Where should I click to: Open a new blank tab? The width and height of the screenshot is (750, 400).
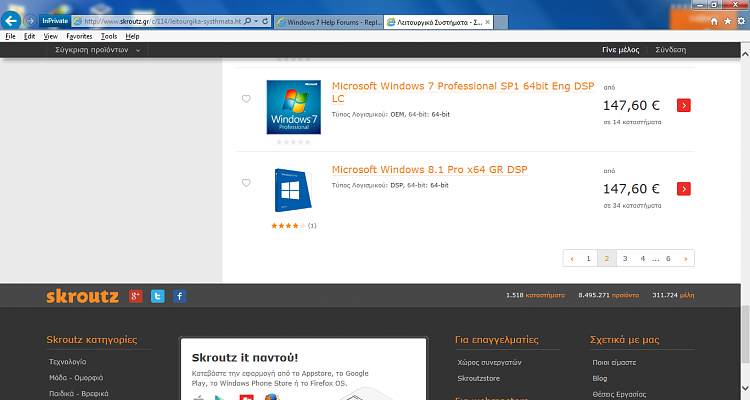[x=501, y=22]
